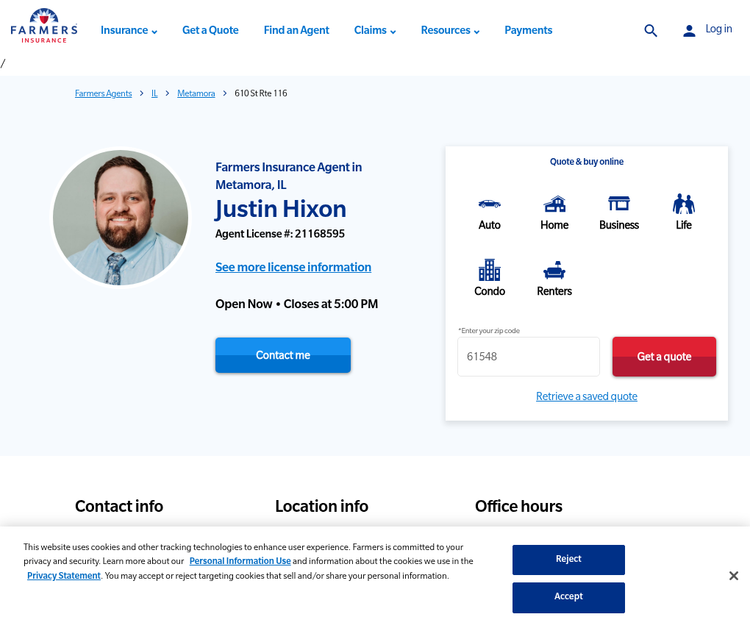Screen dimensions: 750x628
Task: Open the search magnifier icon
Action: point(650,31)
